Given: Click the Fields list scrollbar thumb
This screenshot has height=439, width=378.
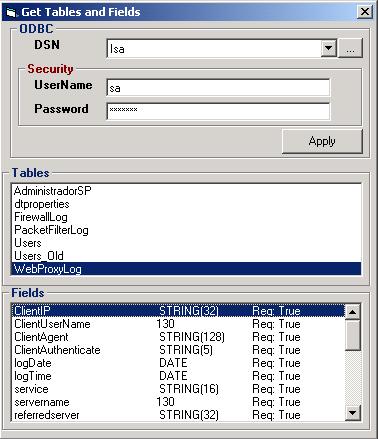Looking at the screenshot, I should (352, 335).
